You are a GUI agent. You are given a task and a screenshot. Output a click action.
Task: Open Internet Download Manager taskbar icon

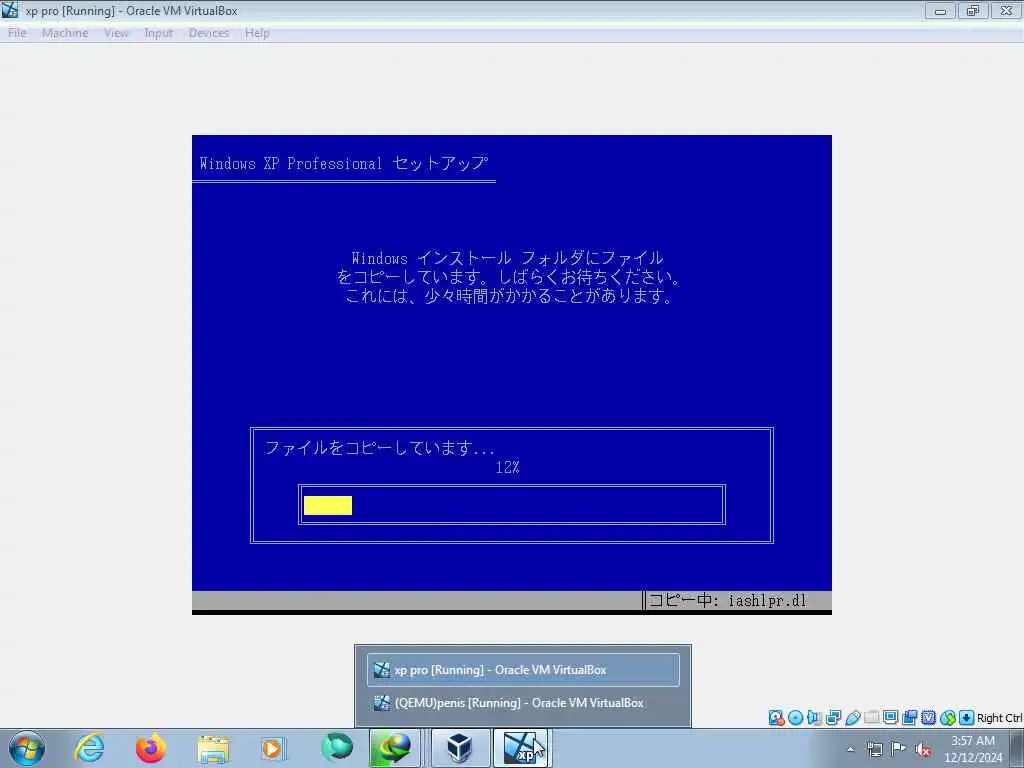click(x=395, y=748)
